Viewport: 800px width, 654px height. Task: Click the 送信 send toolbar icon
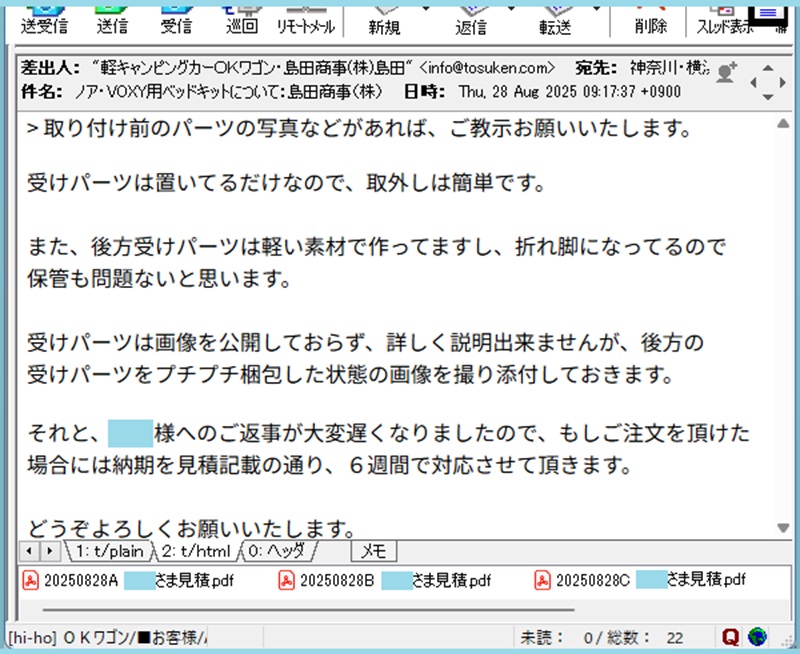(113, 20)
